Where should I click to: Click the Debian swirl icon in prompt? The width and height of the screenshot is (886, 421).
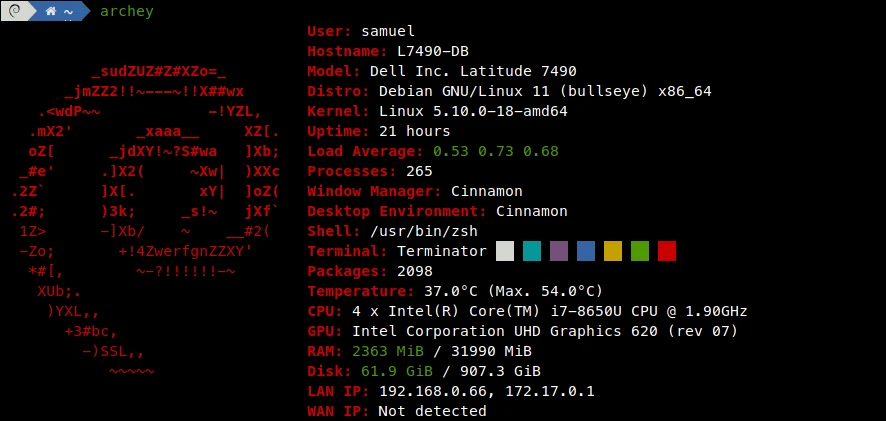[15, 11]
